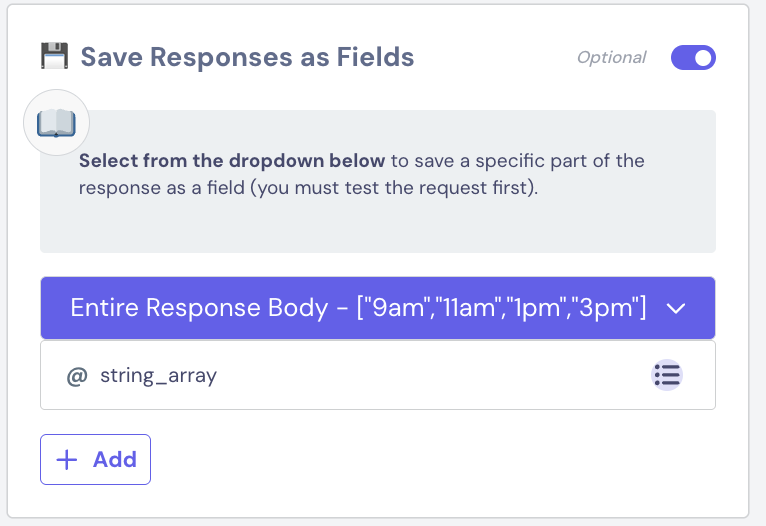
Task: Click the white chevron arrow on dropdown
Action: coord(676,309)
